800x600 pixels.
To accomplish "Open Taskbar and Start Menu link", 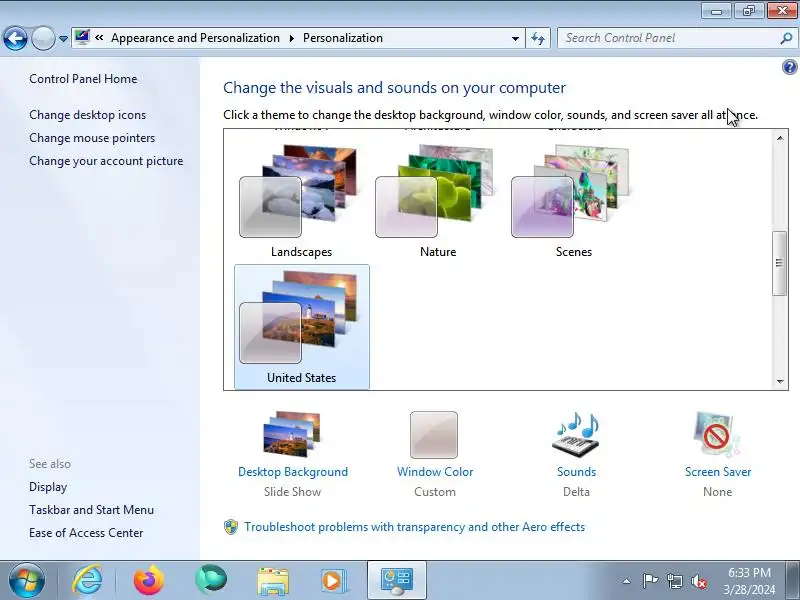I will point(91,510).
